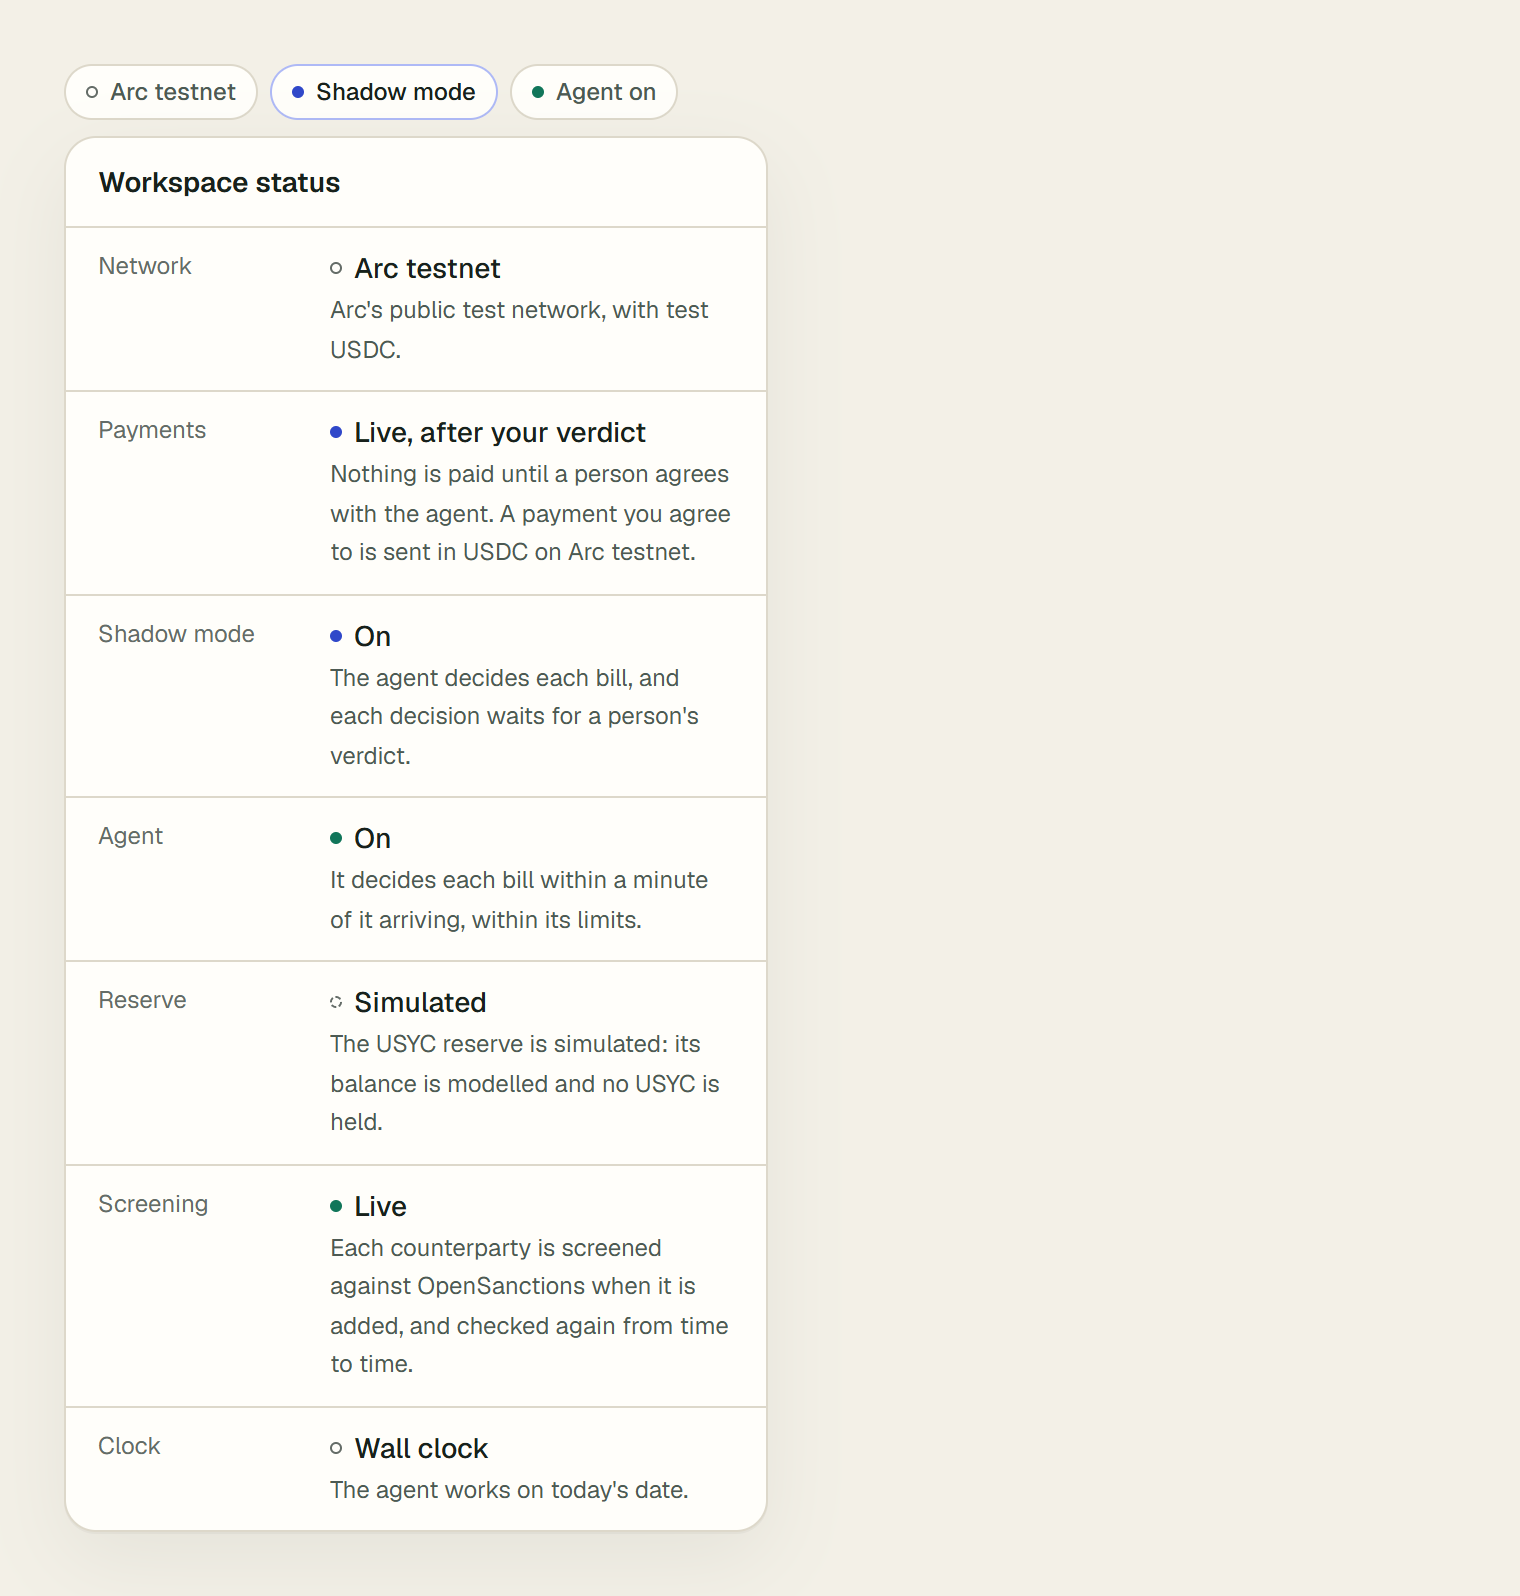The width and height of the screenshot is (1520, 1596).
Task: Click the Payments row label
Action: pyautogui.click(x=152, y=430)
